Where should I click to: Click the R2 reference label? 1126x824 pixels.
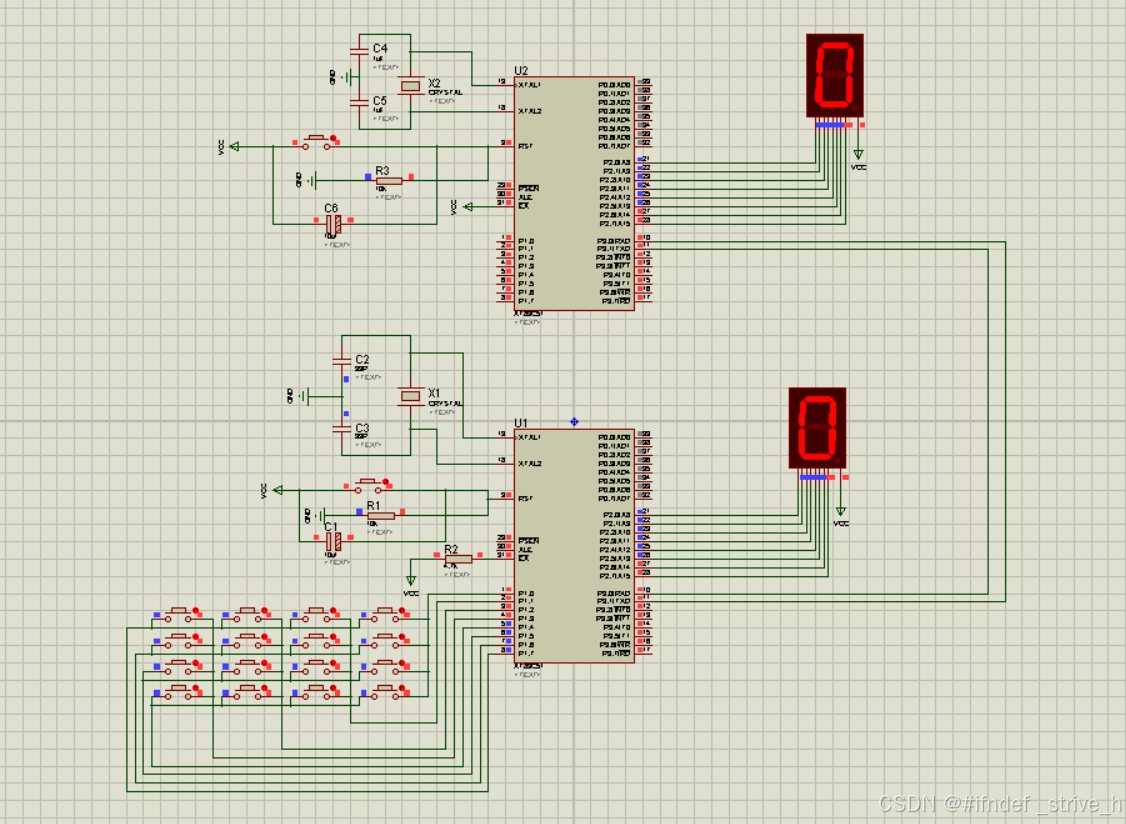tap(451, 549)
